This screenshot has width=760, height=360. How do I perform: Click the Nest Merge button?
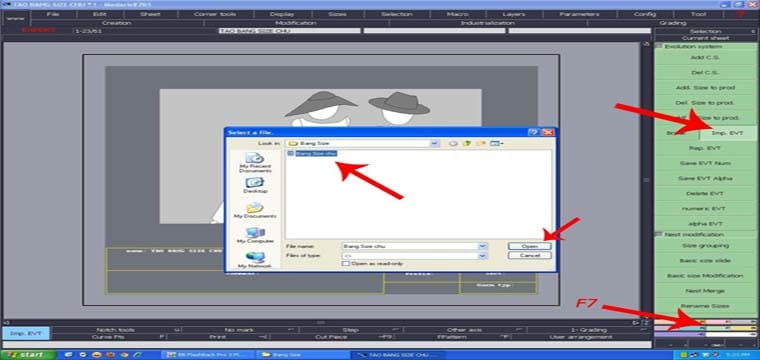(x=705, y=291)
